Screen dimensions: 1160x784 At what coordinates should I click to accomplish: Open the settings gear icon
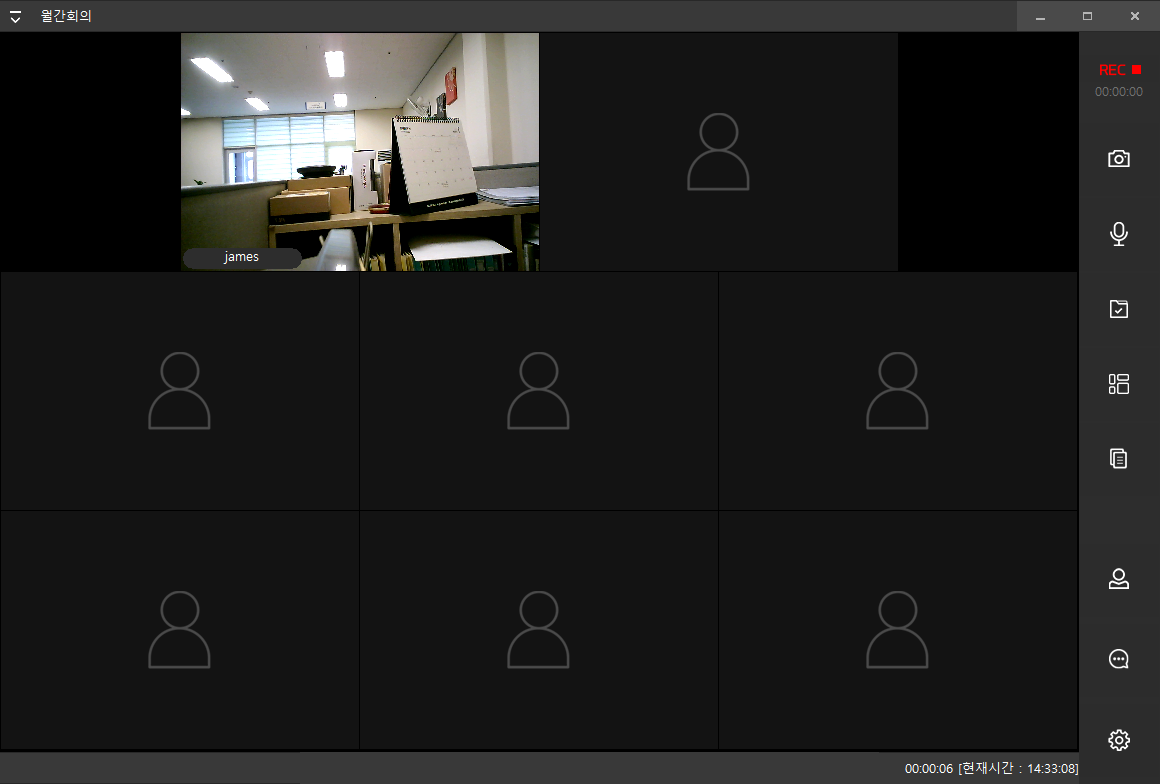click(x=1119, y=740)
